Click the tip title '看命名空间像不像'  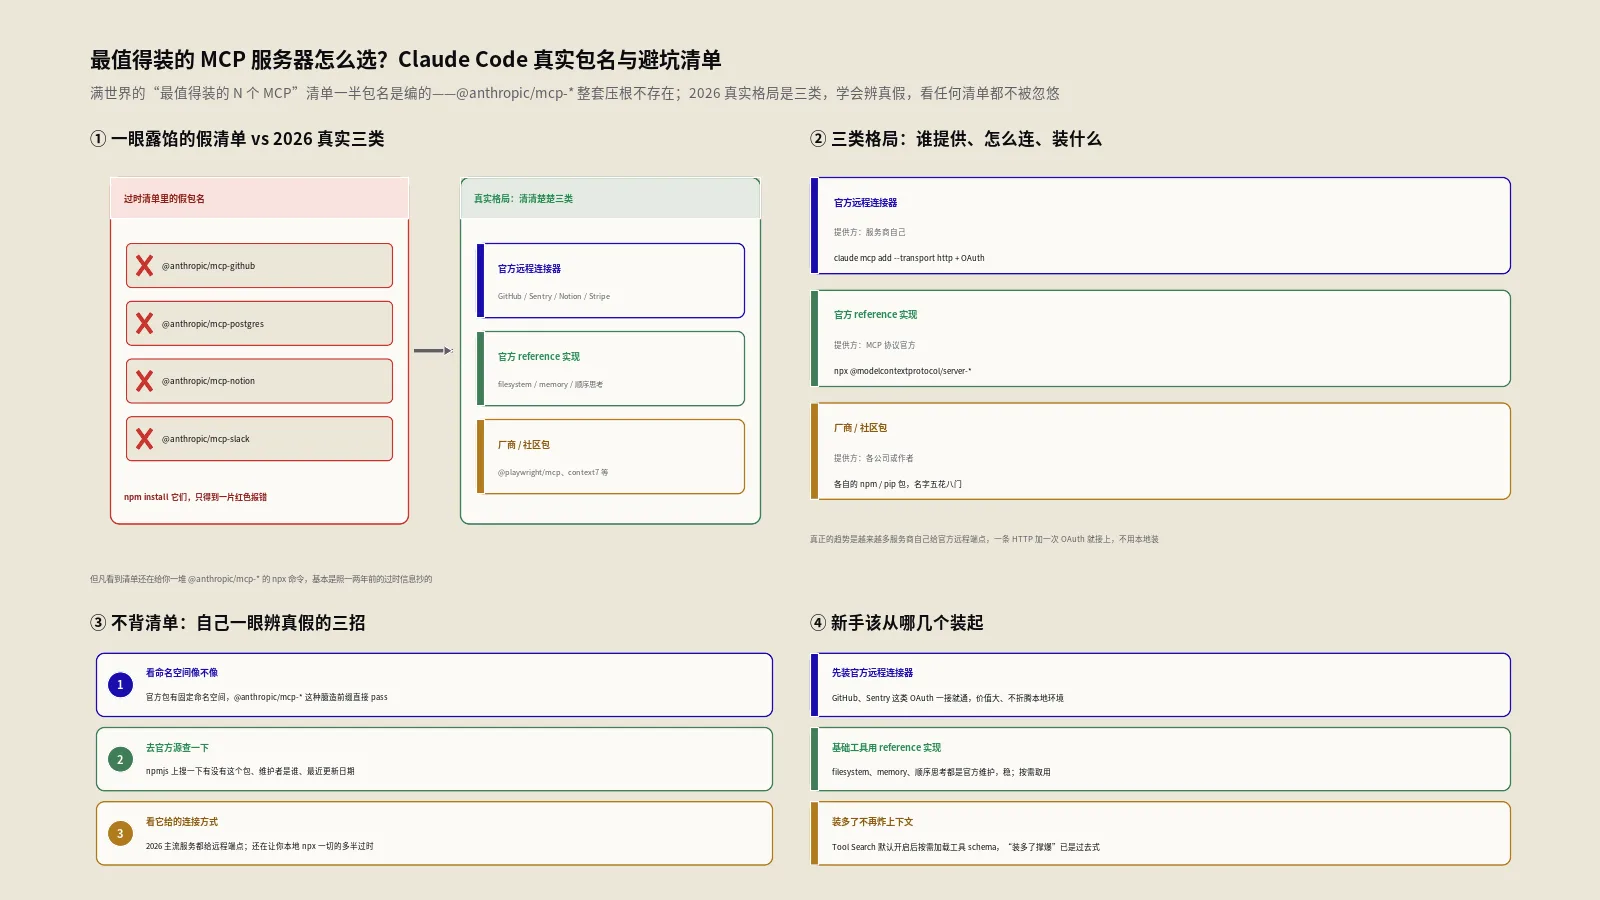(x=182, y=673)
